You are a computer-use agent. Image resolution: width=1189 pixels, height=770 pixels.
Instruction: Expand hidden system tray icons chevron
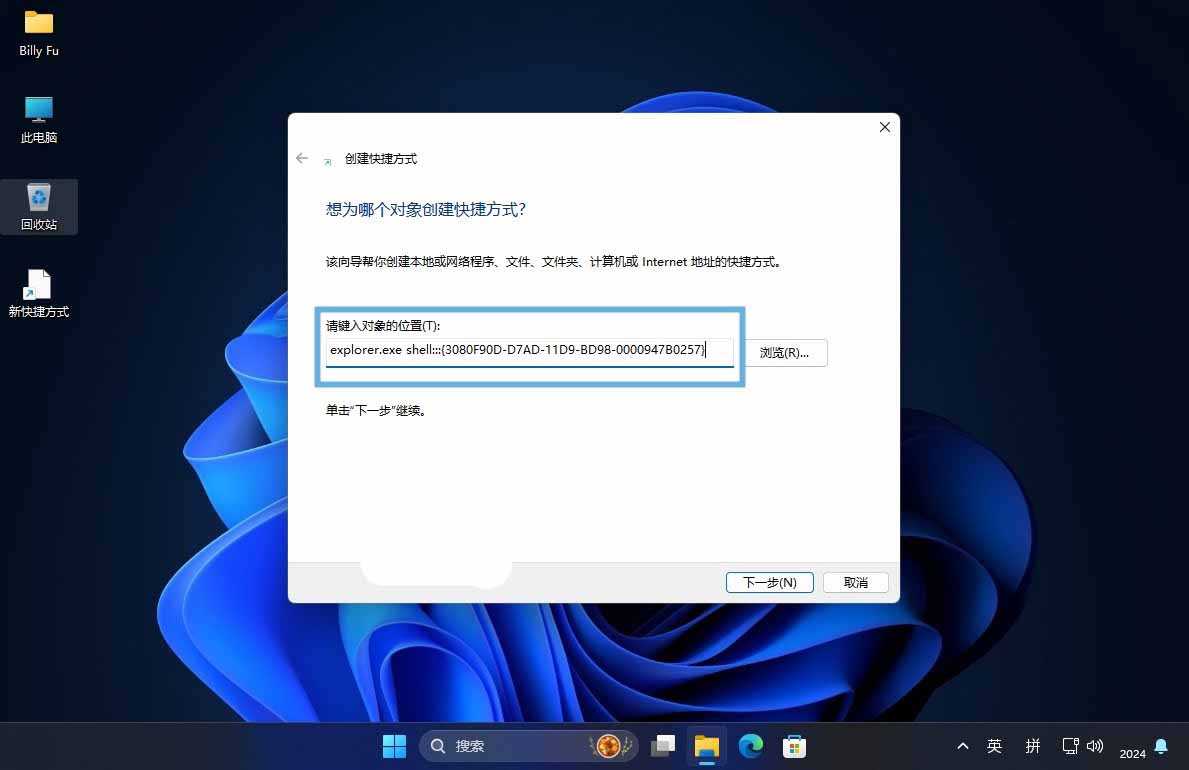click(x=962, y=746)
